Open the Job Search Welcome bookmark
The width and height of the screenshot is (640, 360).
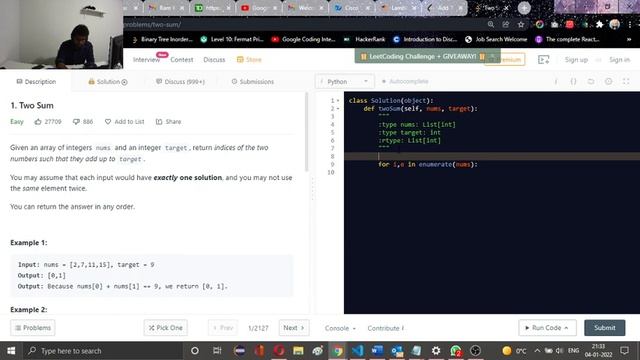[496, 39]
